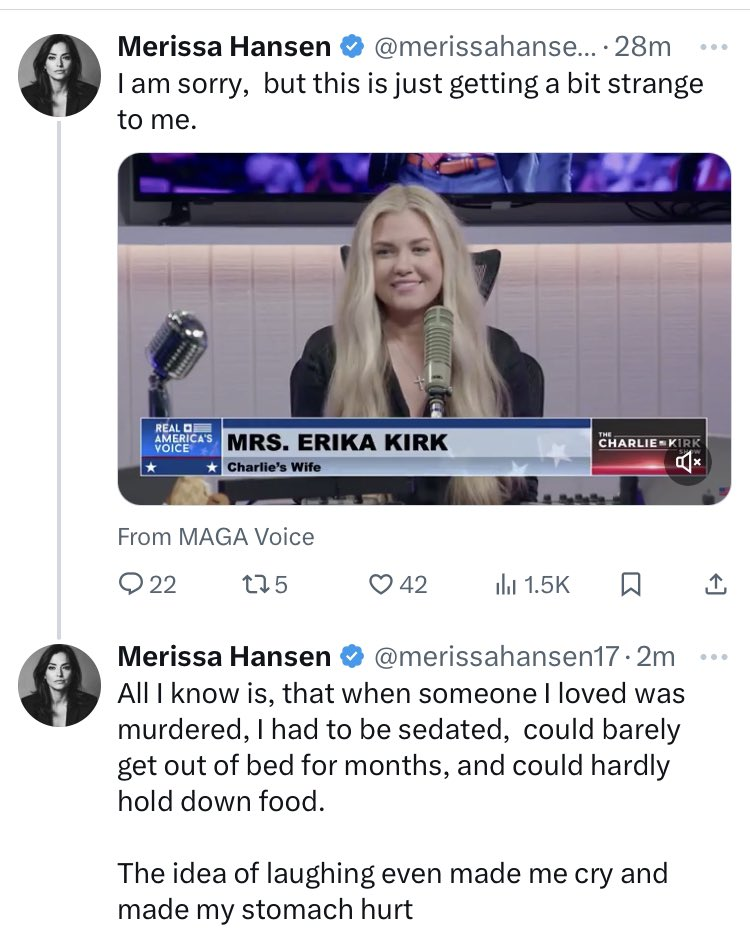
Task: Open Merissa Hansen name on first tweet
Action: point(224,46)
